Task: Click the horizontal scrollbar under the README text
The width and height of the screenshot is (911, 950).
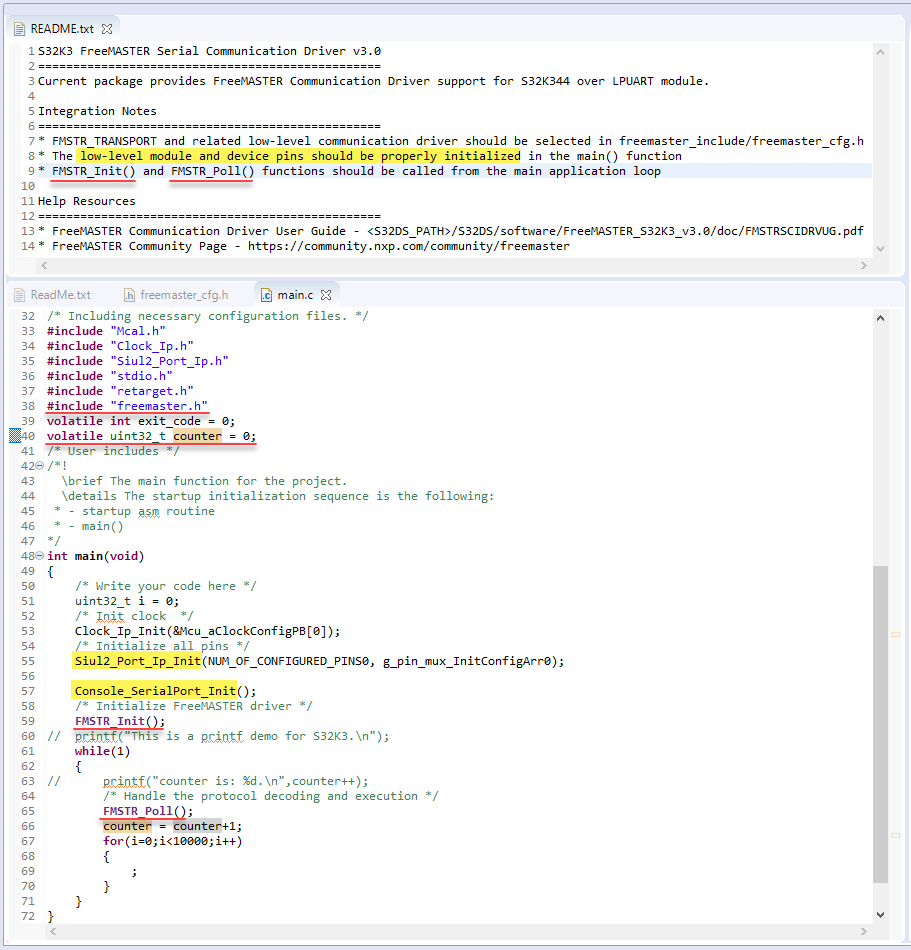Action: point(450,265)
